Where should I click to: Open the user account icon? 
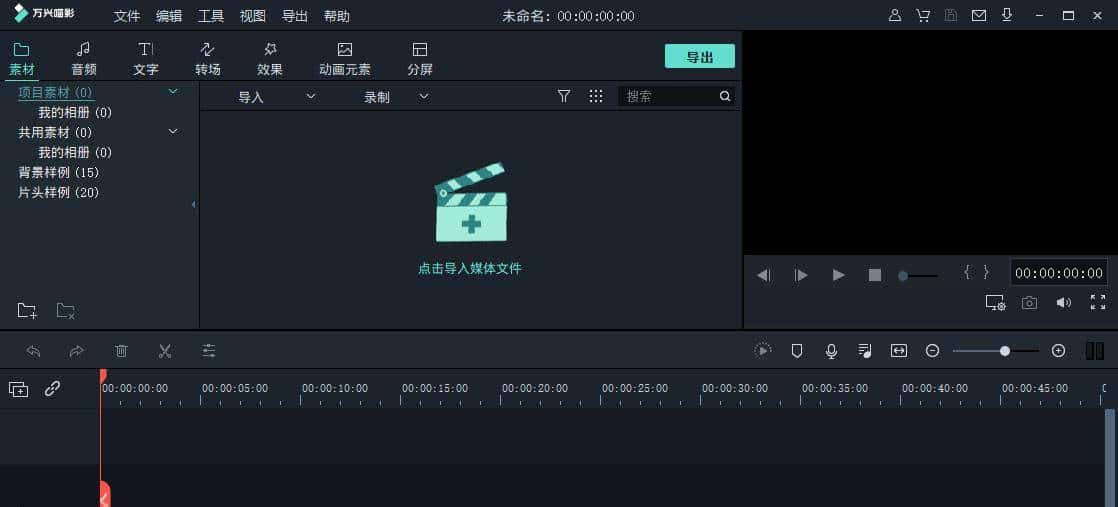click(x=895, y=15)
